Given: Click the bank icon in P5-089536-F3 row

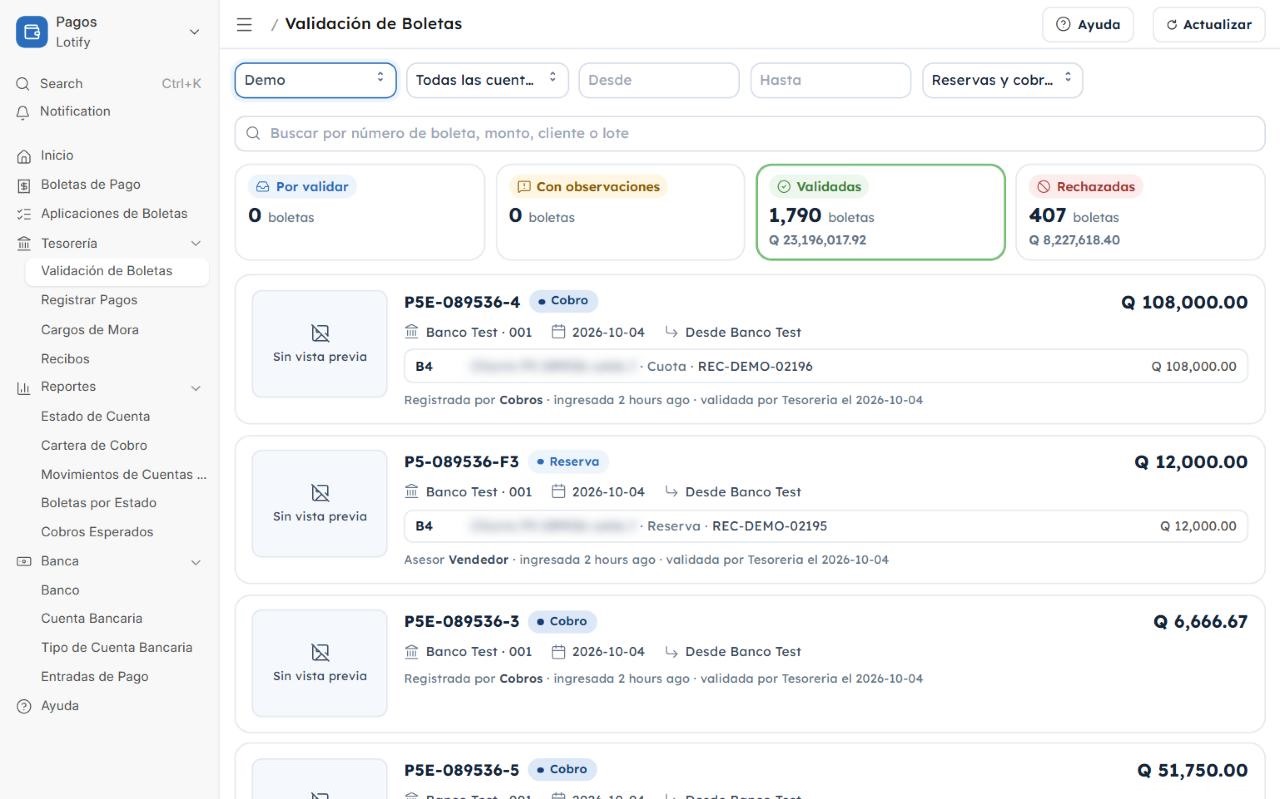Looking at the screenshot, I should pos(411,492).
